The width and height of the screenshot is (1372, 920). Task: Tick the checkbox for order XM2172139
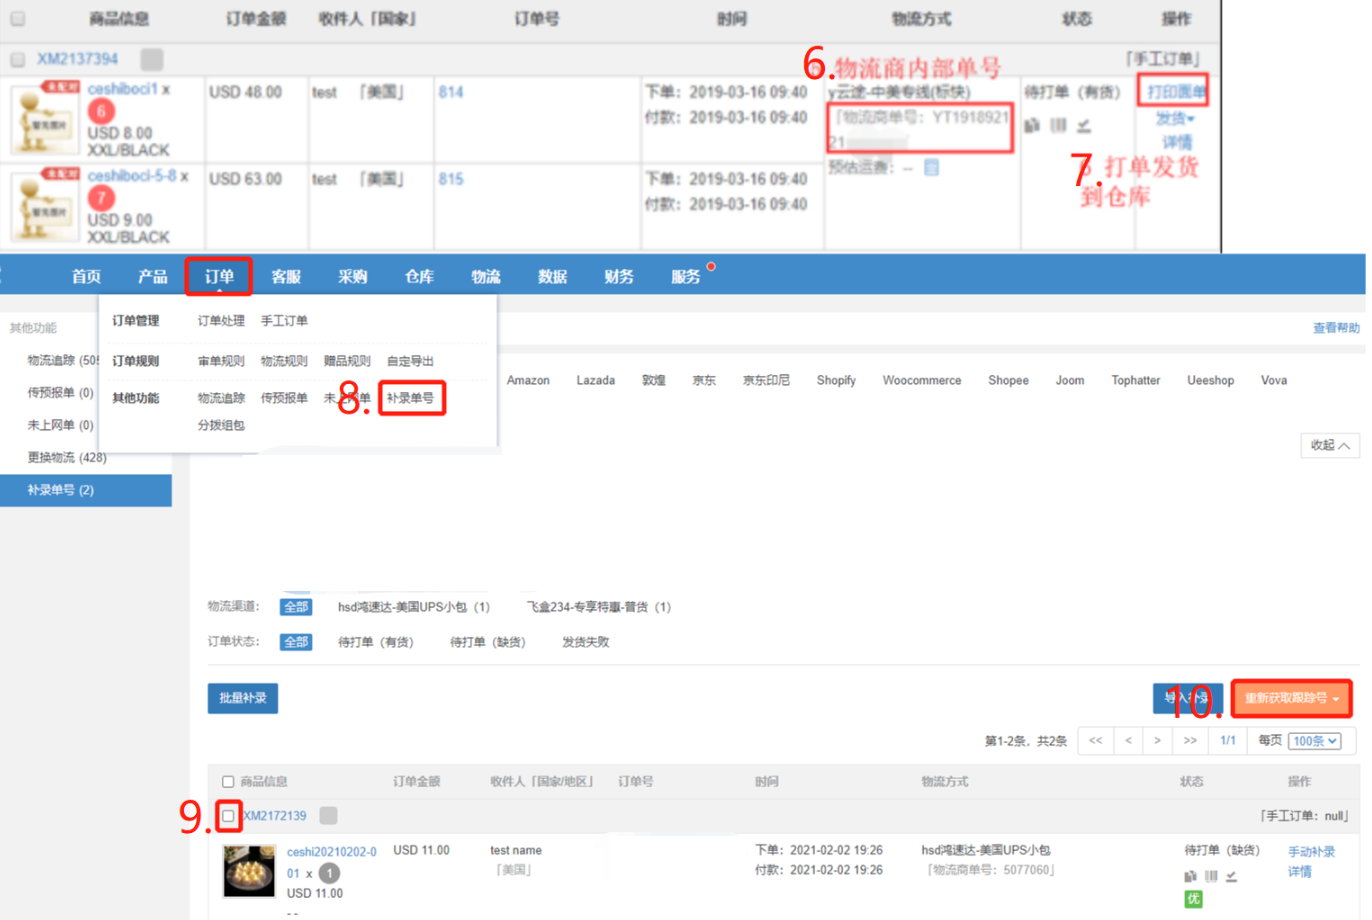pos(228,816)
